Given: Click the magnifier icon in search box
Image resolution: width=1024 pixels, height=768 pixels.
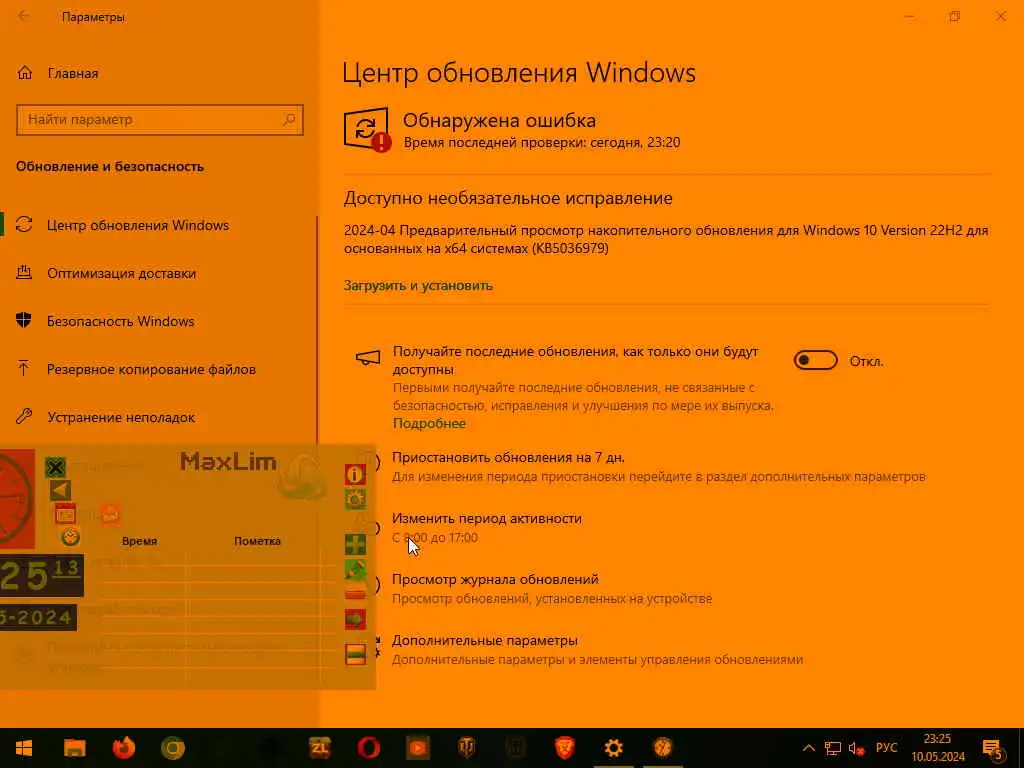Looking at the screenshot, I should 289,120.
